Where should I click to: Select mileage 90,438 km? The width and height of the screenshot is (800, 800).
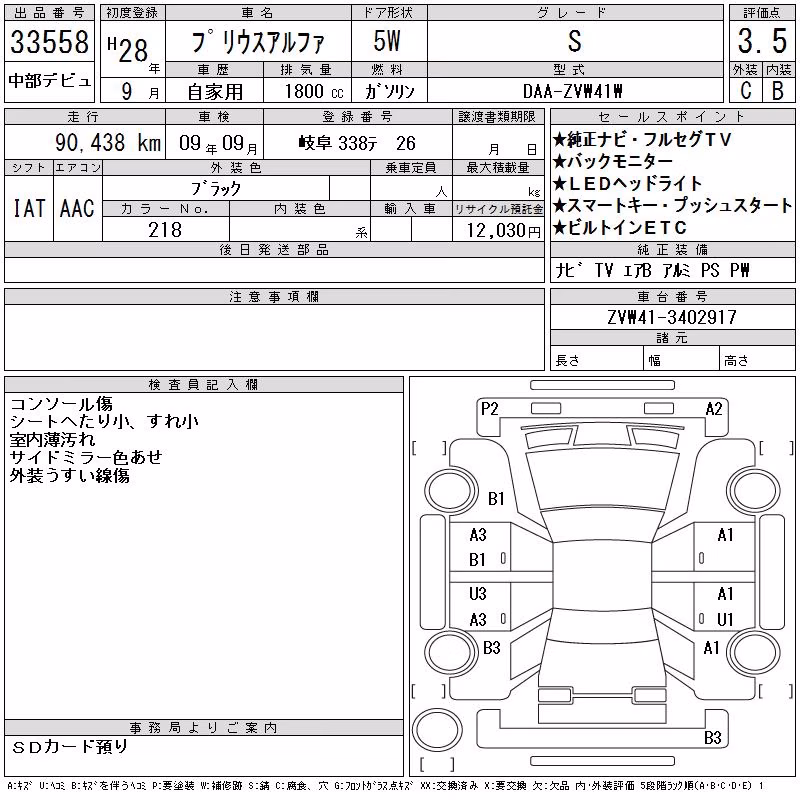click(x=108, y=142)
